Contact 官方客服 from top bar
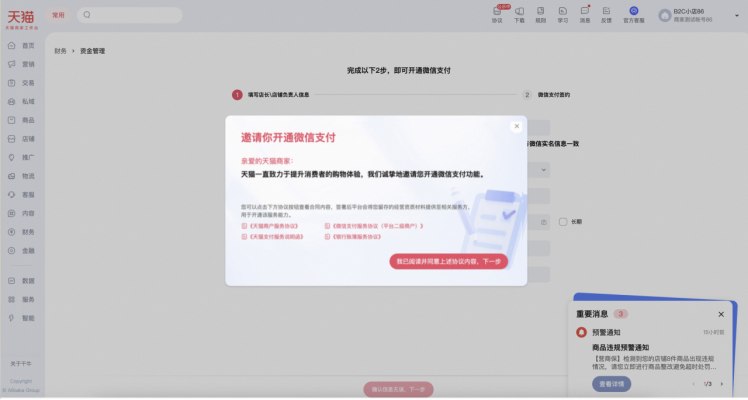 coord(634,15)
